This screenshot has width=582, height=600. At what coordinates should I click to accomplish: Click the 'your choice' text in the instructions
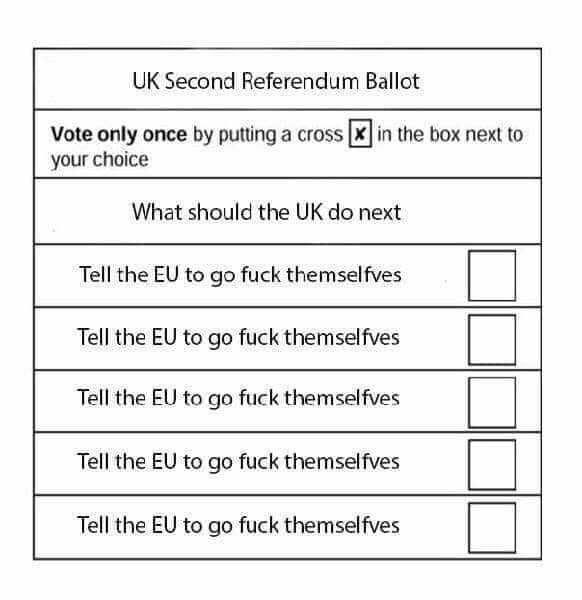pos(99,160)
